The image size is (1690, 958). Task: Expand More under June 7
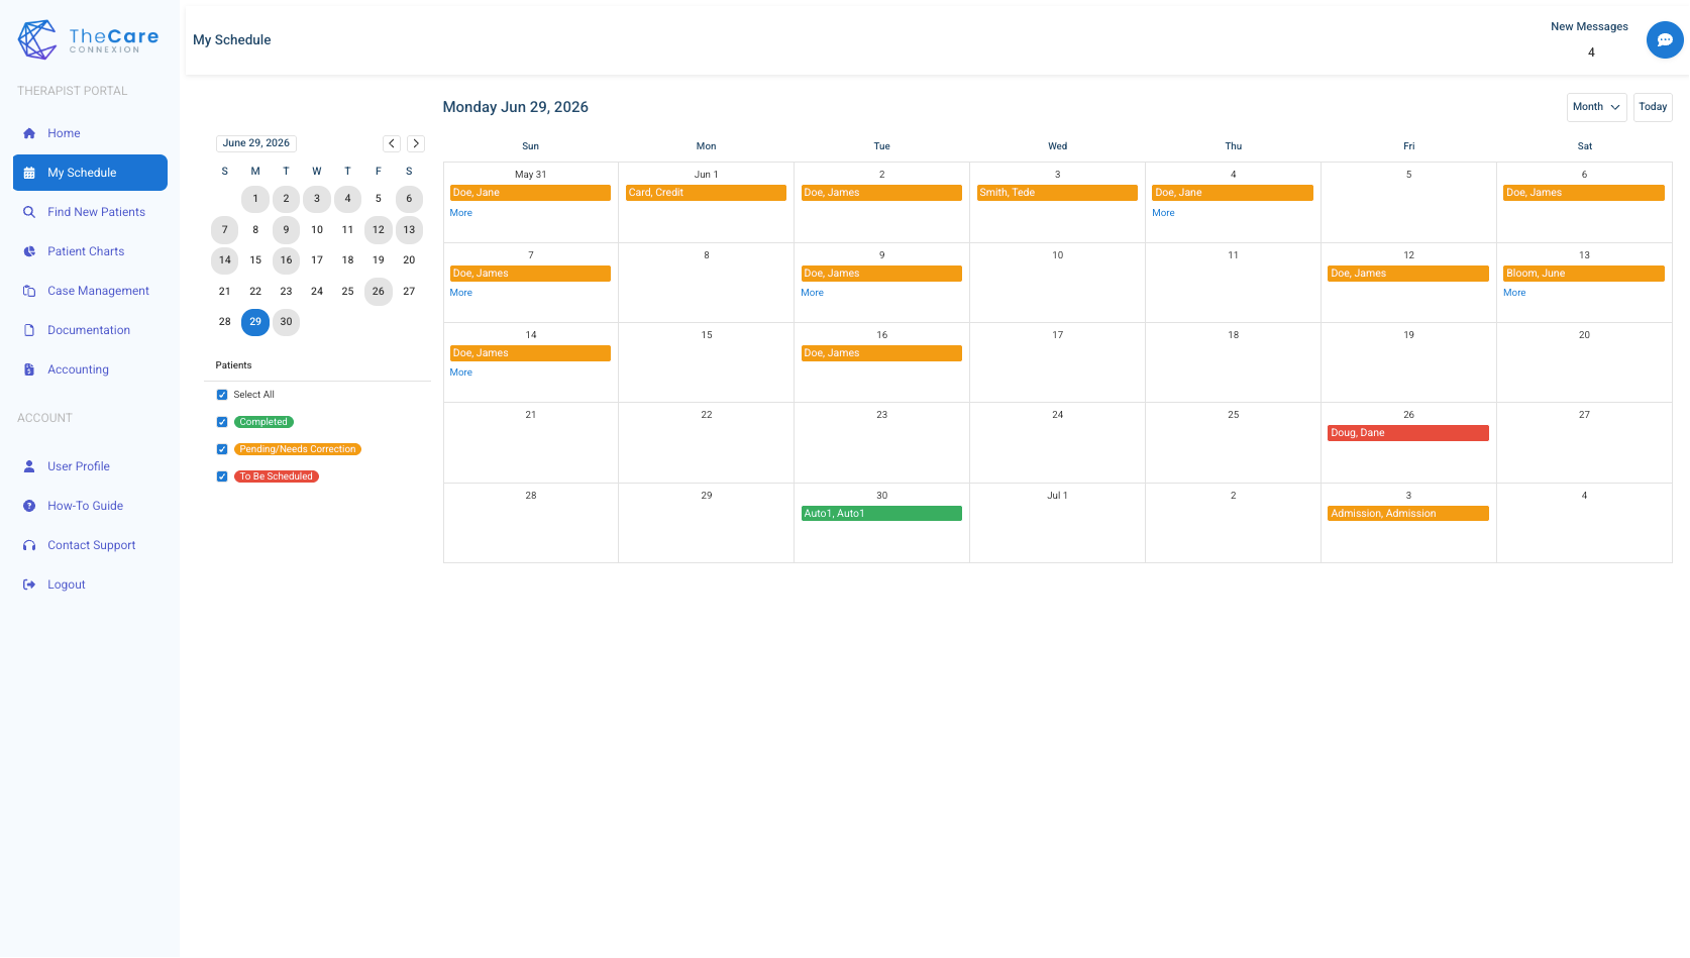tap(461, 293)
